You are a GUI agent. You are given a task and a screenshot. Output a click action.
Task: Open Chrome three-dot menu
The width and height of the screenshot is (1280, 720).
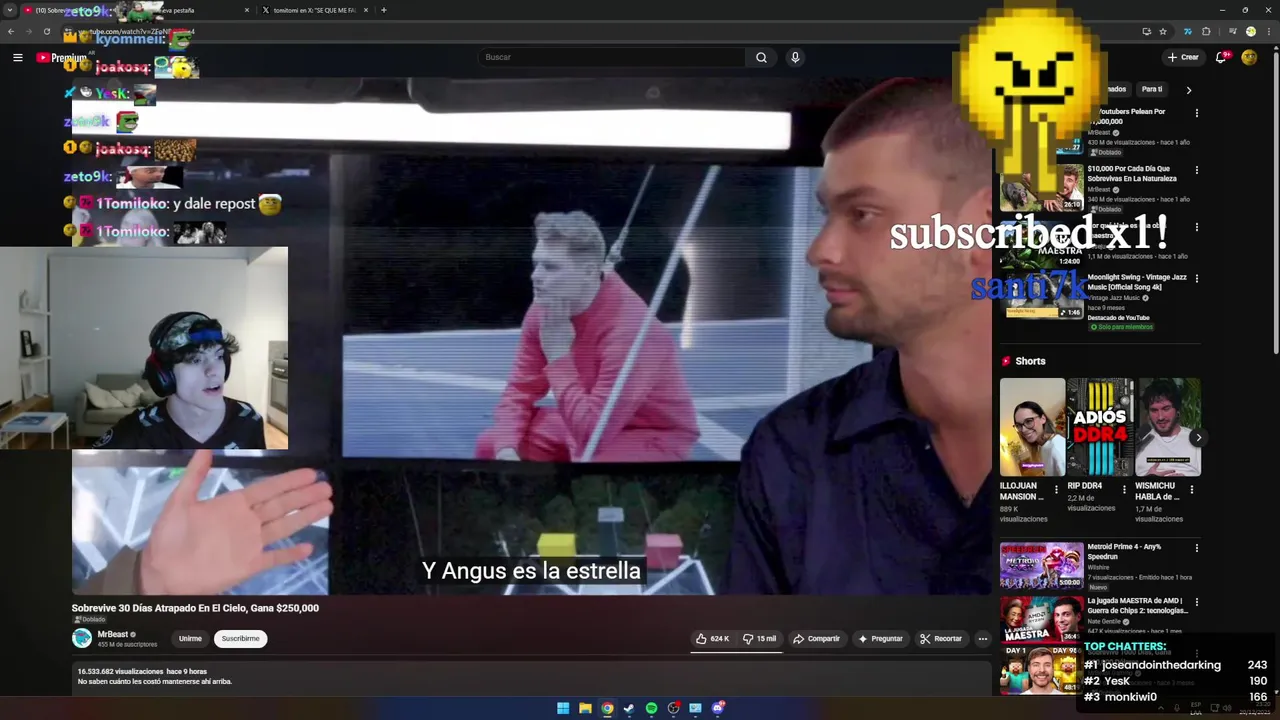click(x=1267, y=31)
